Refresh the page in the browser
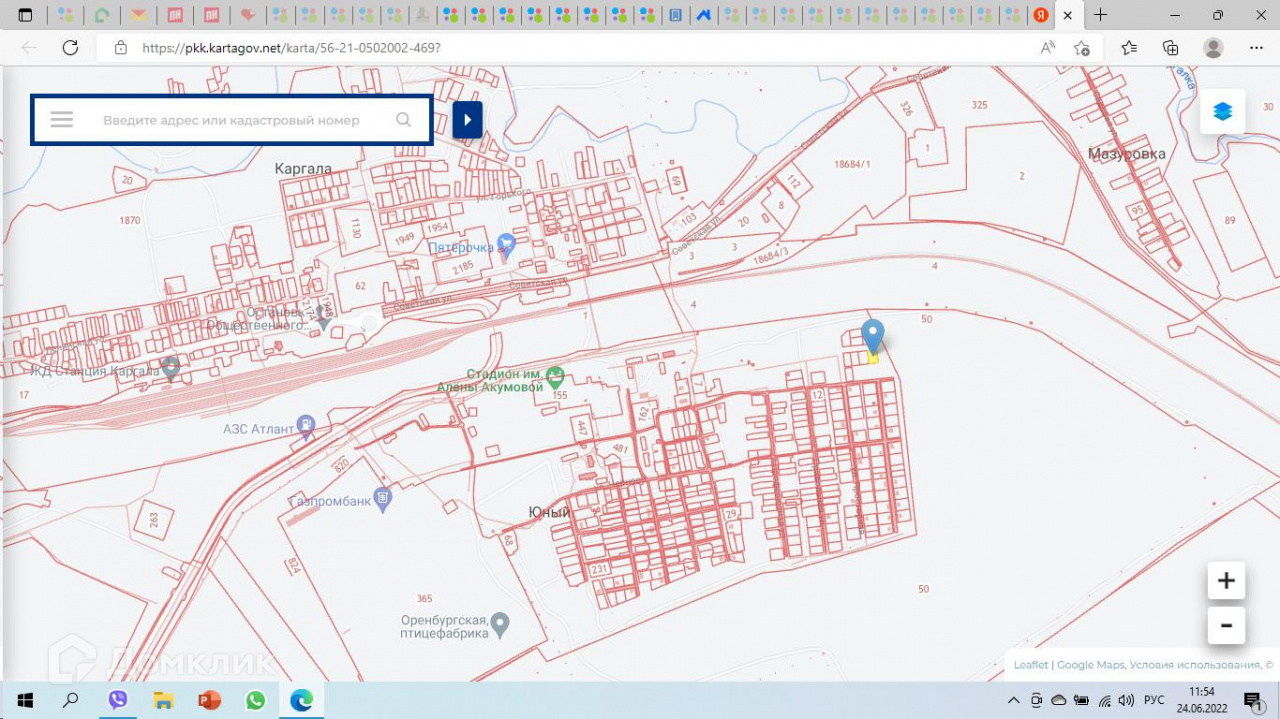 tap(70, 47)
